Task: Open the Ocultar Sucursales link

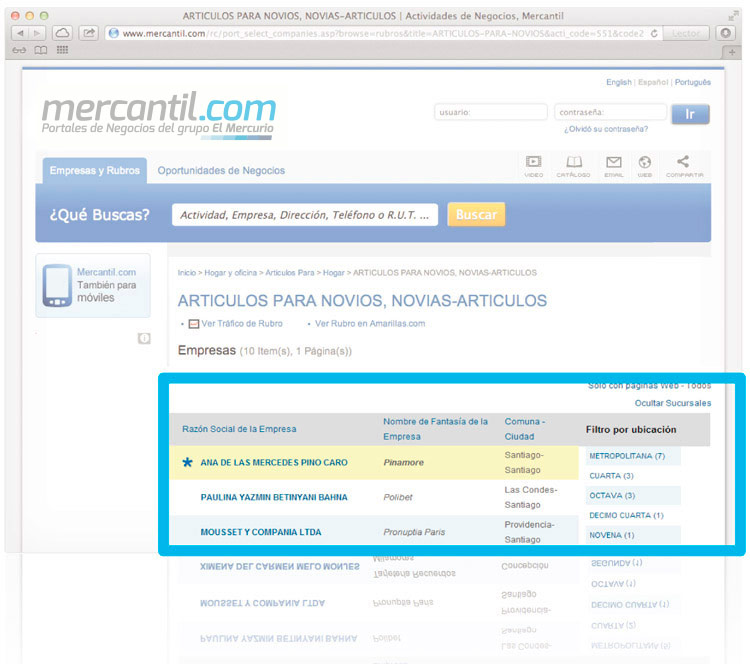Action: pyautogui.click(x=673, y=403)
